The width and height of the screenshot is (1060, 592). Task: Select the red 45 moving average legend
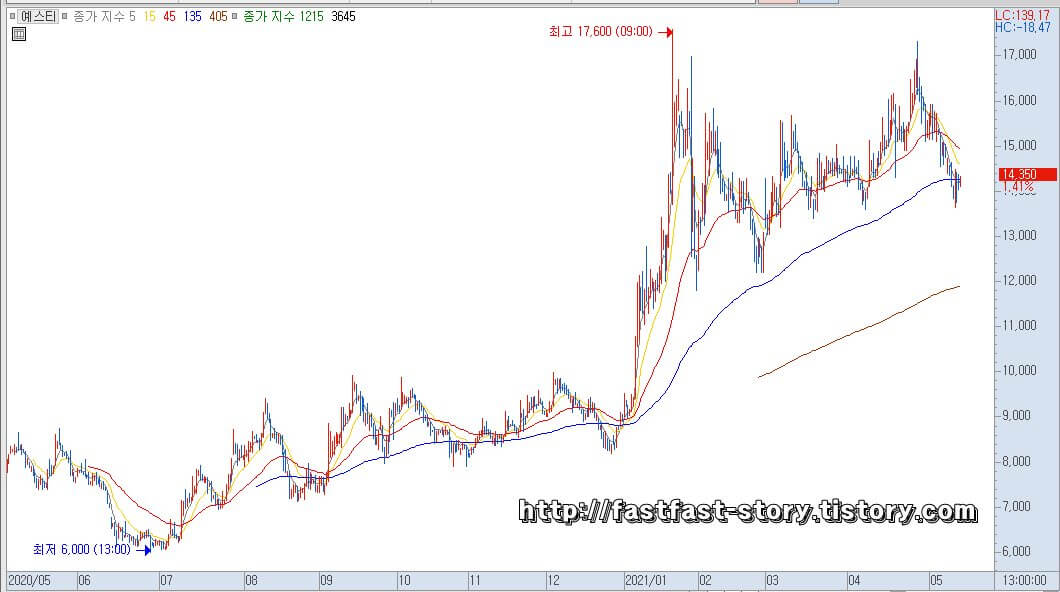(x=169, y=16)
